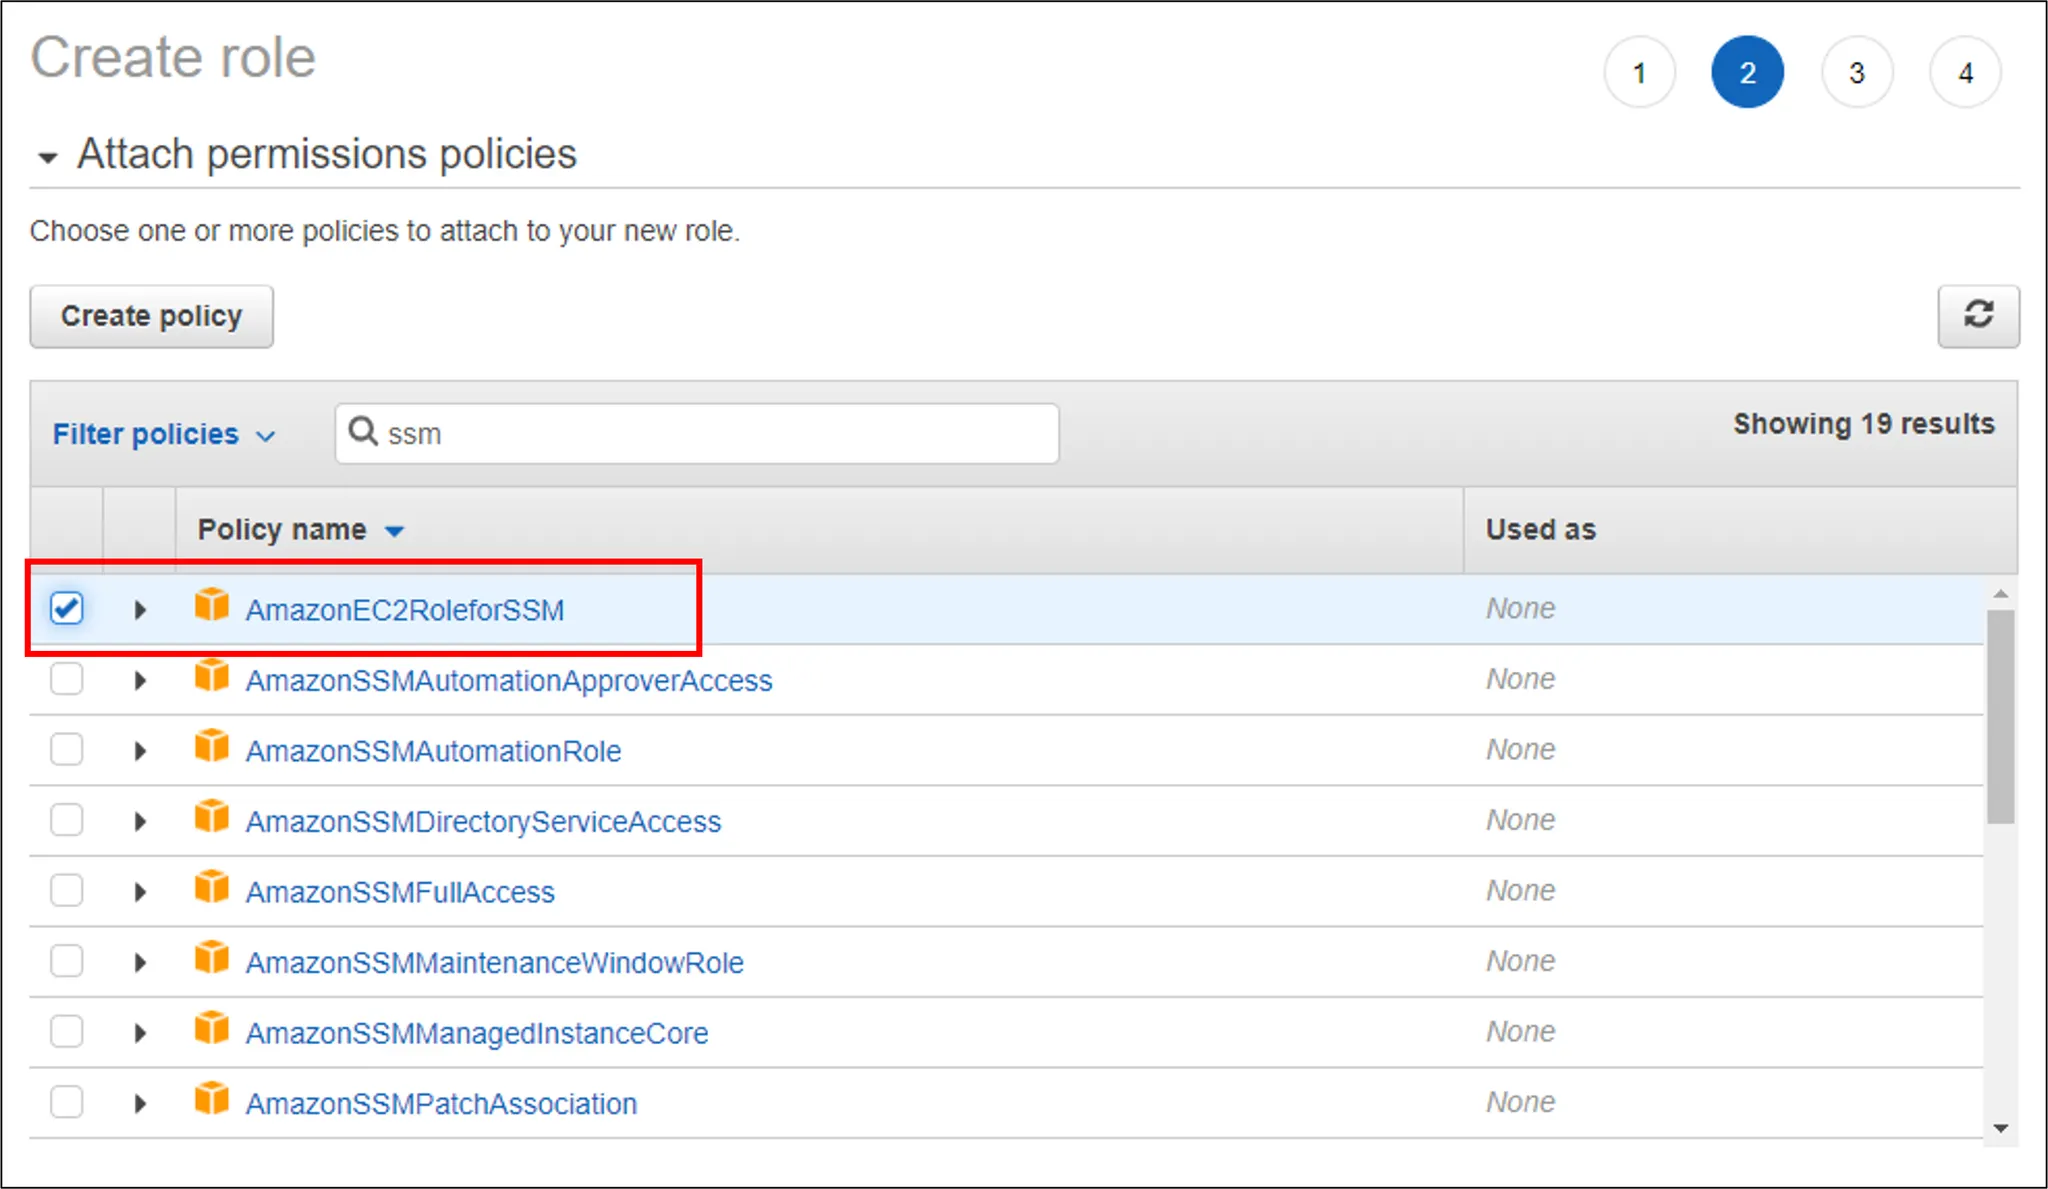The height and width of the screenshot is (1189, 2048).
Task: Click the policy list scrollbar thumb
Action: 2000,715
